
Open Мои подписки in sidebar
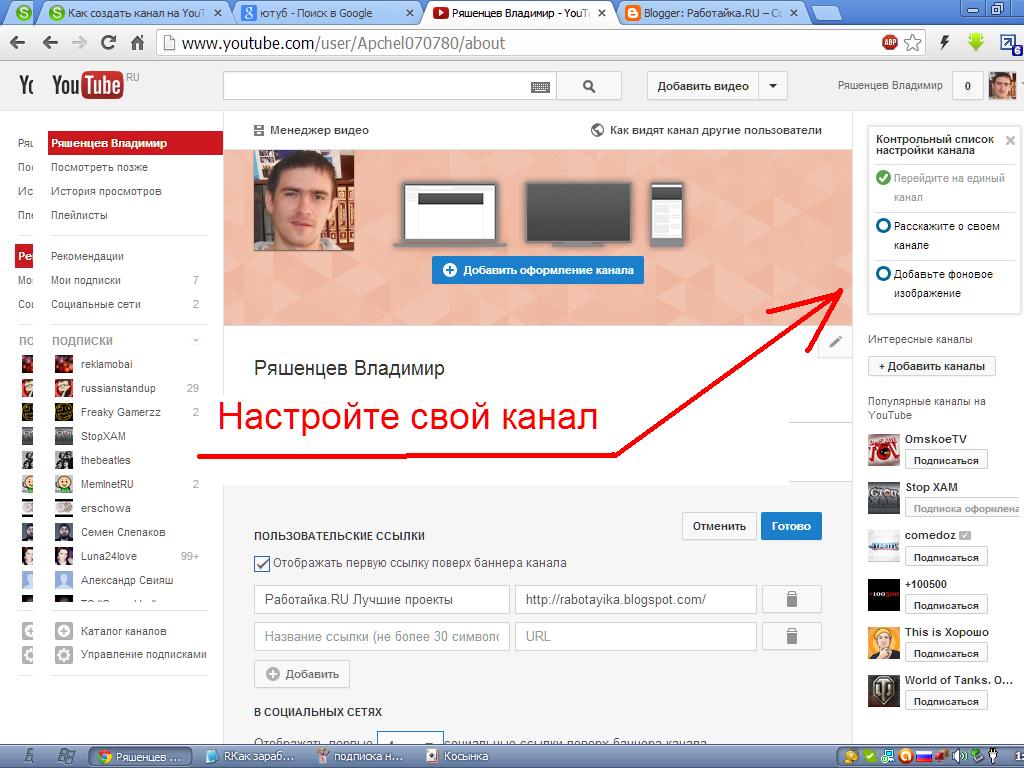click(x=86, y=280)
